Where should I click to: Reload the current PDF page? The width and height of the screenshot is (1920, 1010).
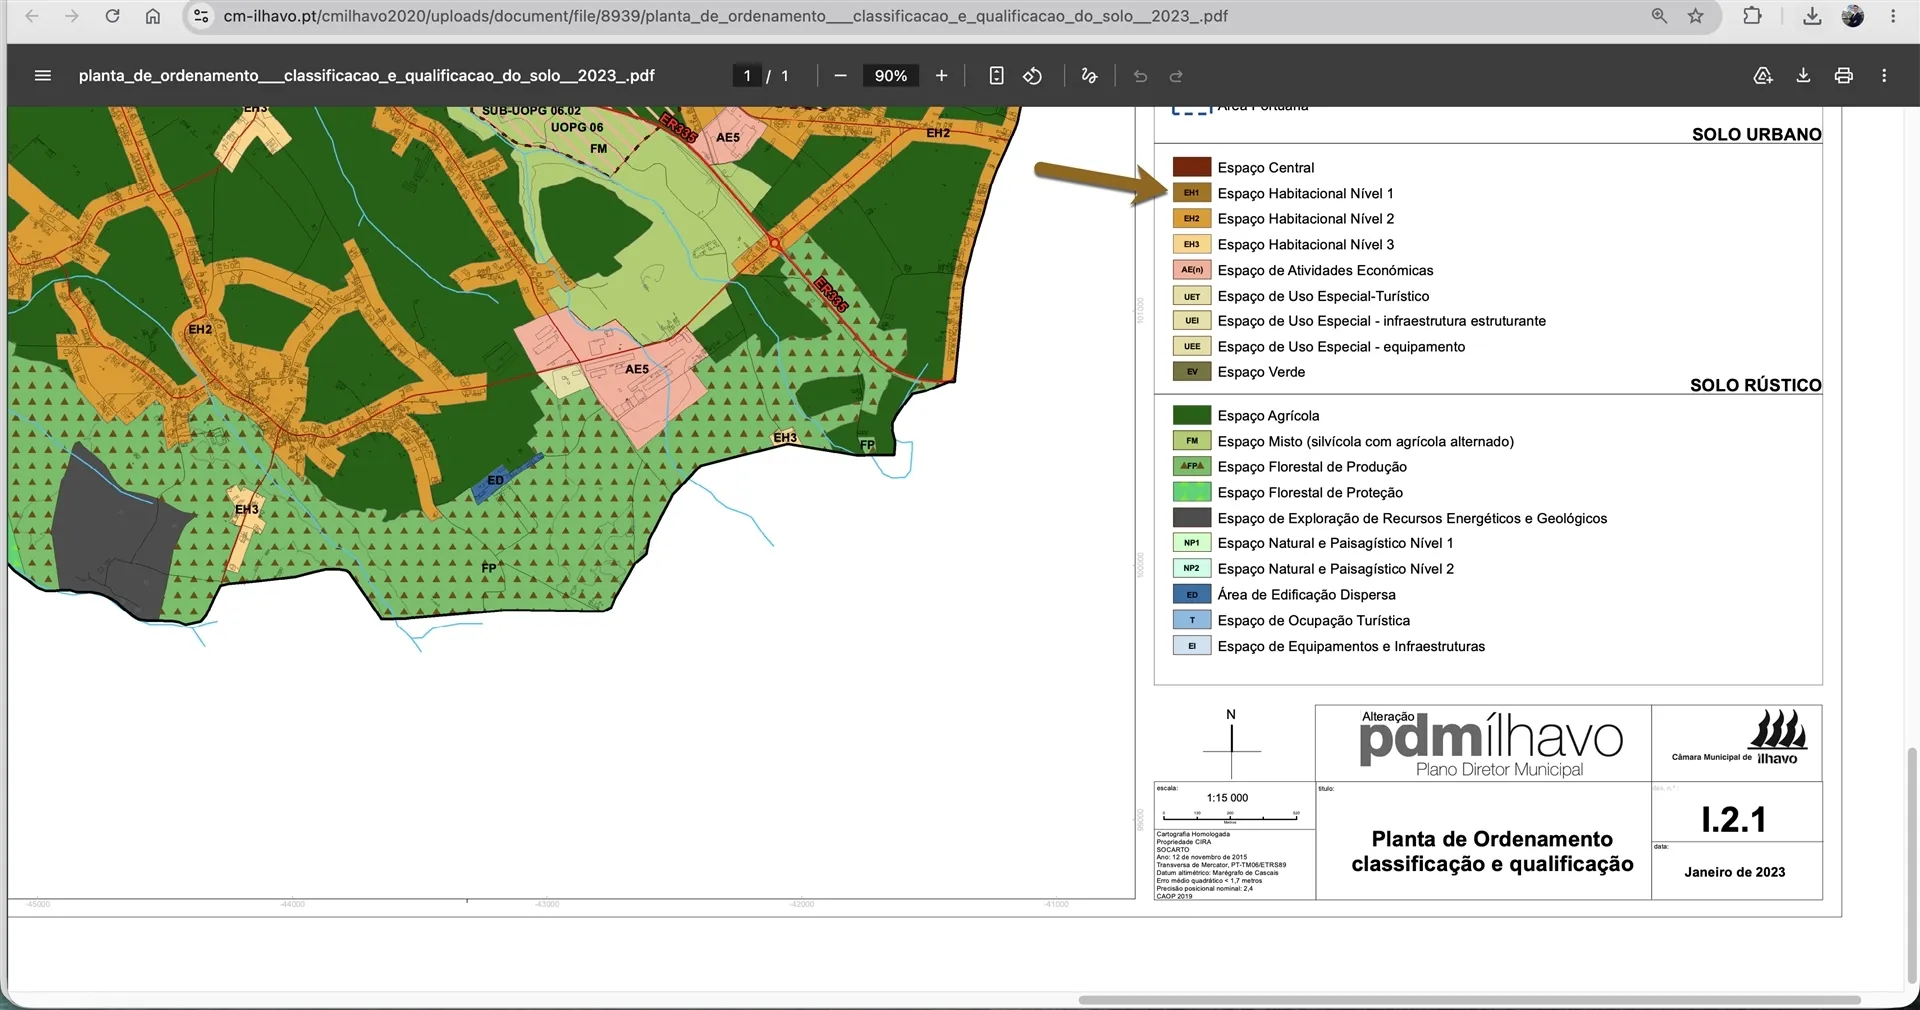(112, 16)
